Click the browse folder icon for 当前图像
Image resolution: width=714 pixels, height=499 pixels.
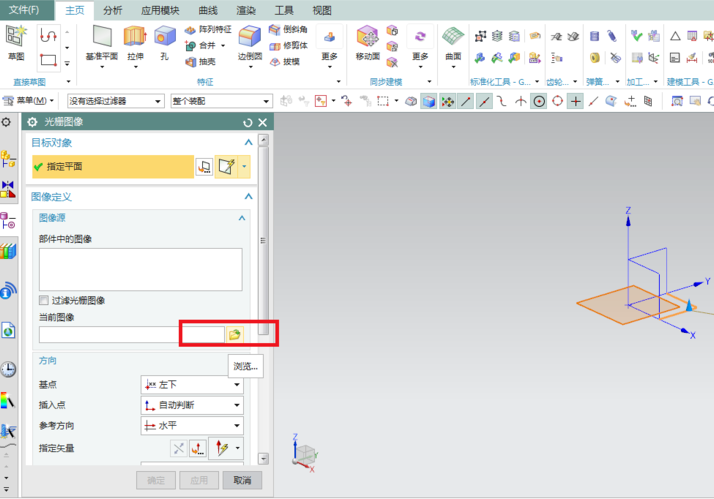point(235,335)
